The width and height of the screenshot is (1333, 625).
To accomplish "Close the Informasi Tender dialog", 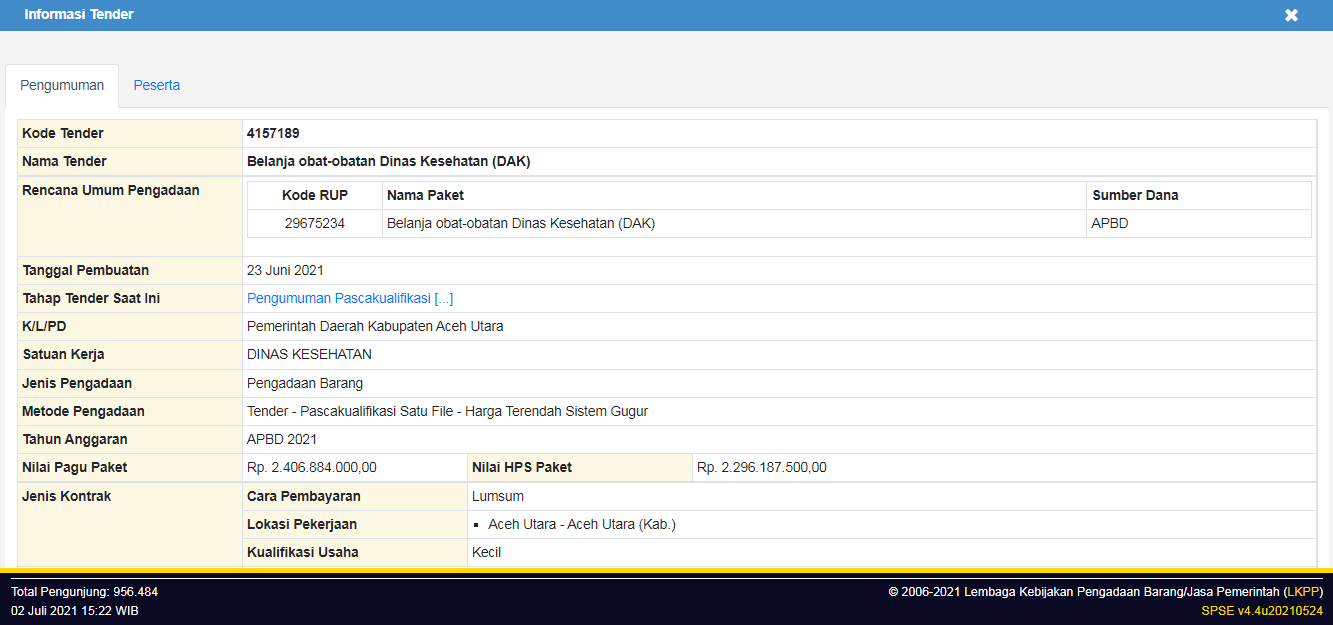I will (x=1291, y=15).
